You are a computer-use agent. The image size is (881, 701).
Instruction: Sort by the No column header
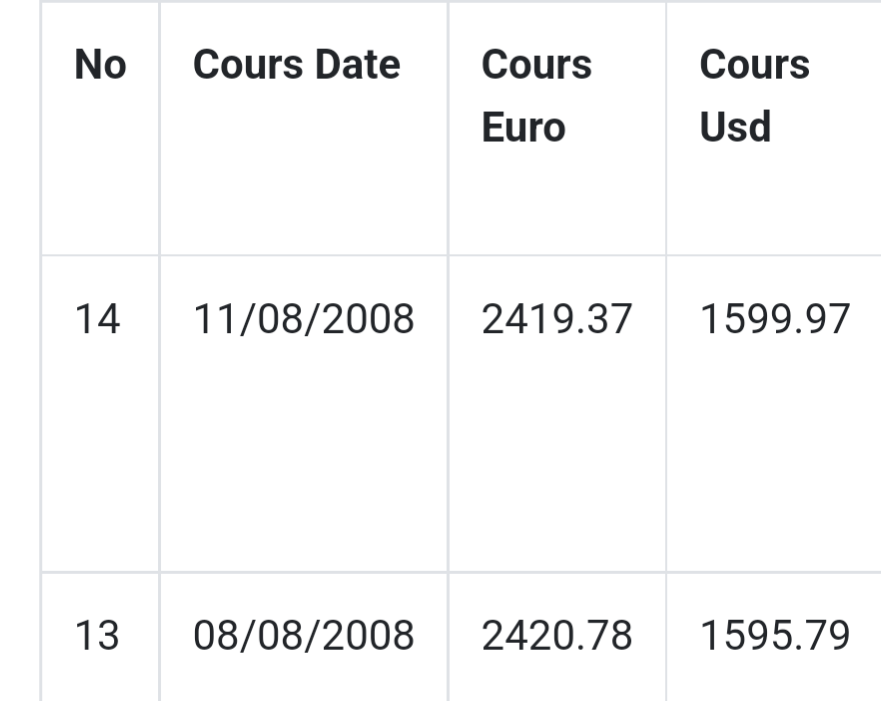coord(100,65)
